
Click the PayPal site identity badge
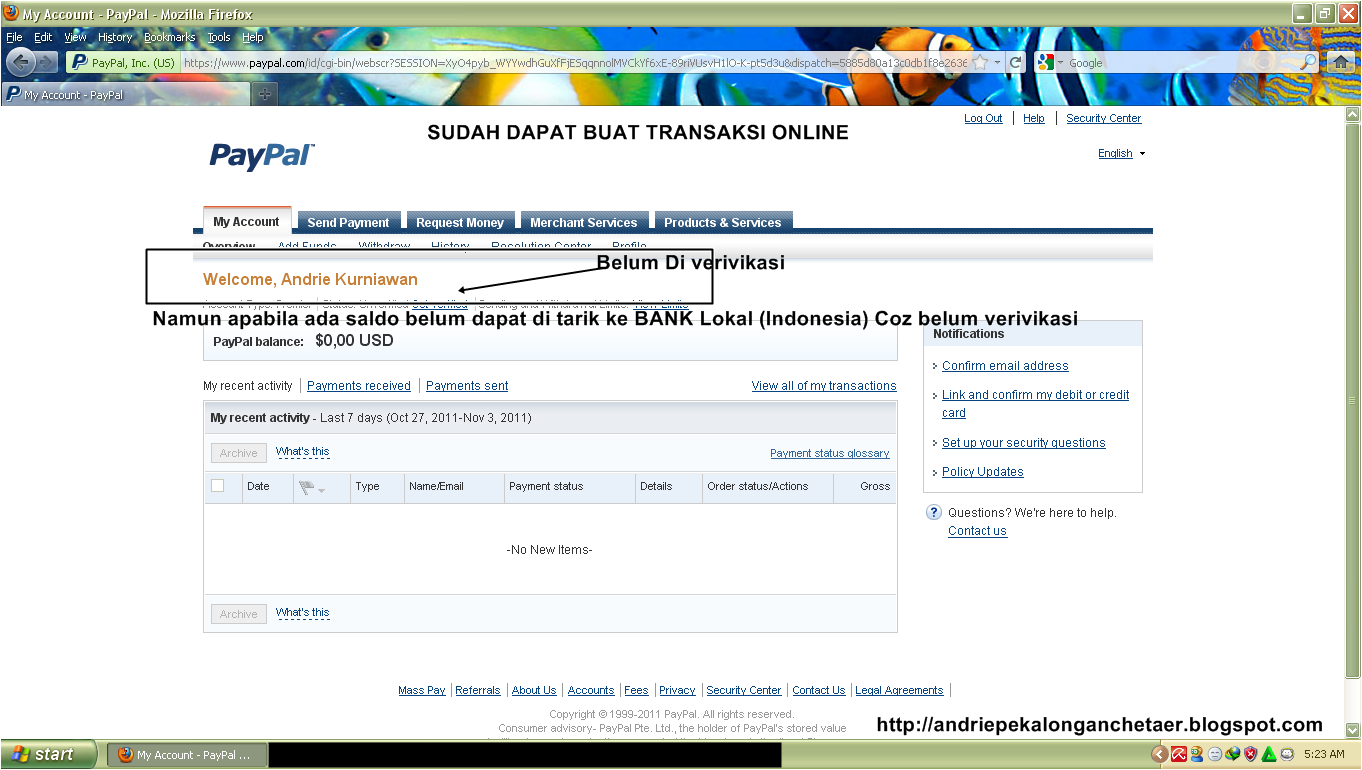pyautogui.click(x=123, y=62)
